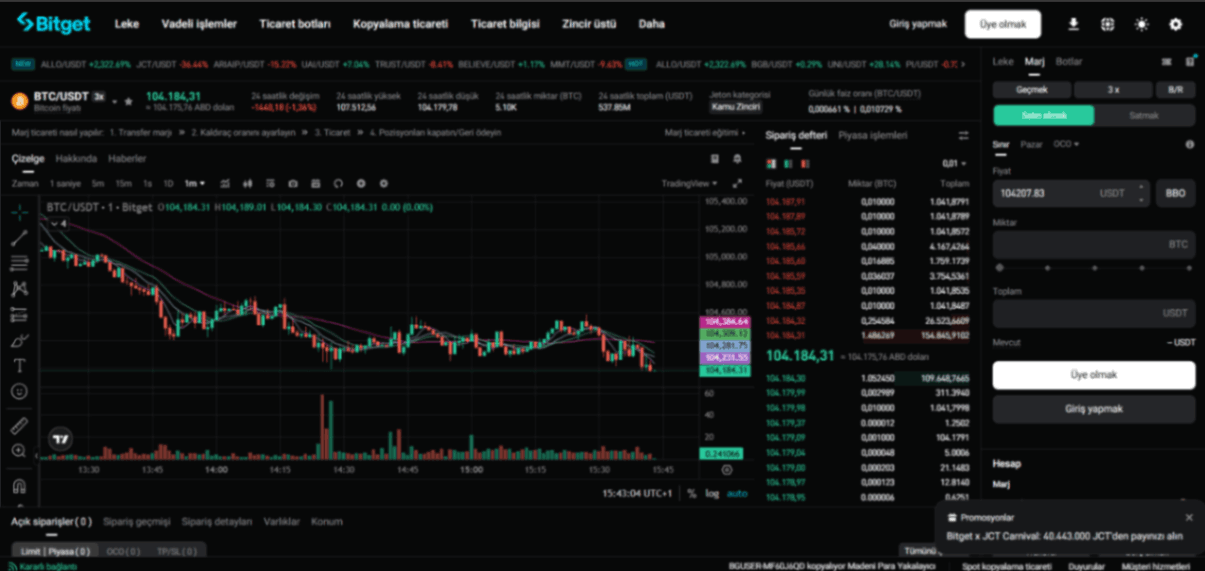Switch to the Botlar tab
Image resolution: width=1205 pixels, height=571 pixels.
tap(1069, 62)
